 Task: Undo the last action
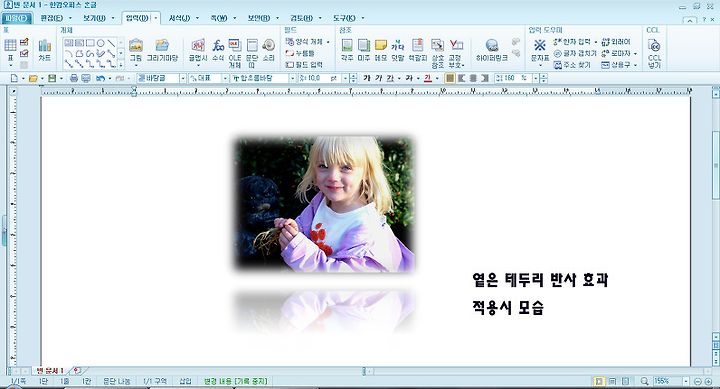tap(100, 79)
